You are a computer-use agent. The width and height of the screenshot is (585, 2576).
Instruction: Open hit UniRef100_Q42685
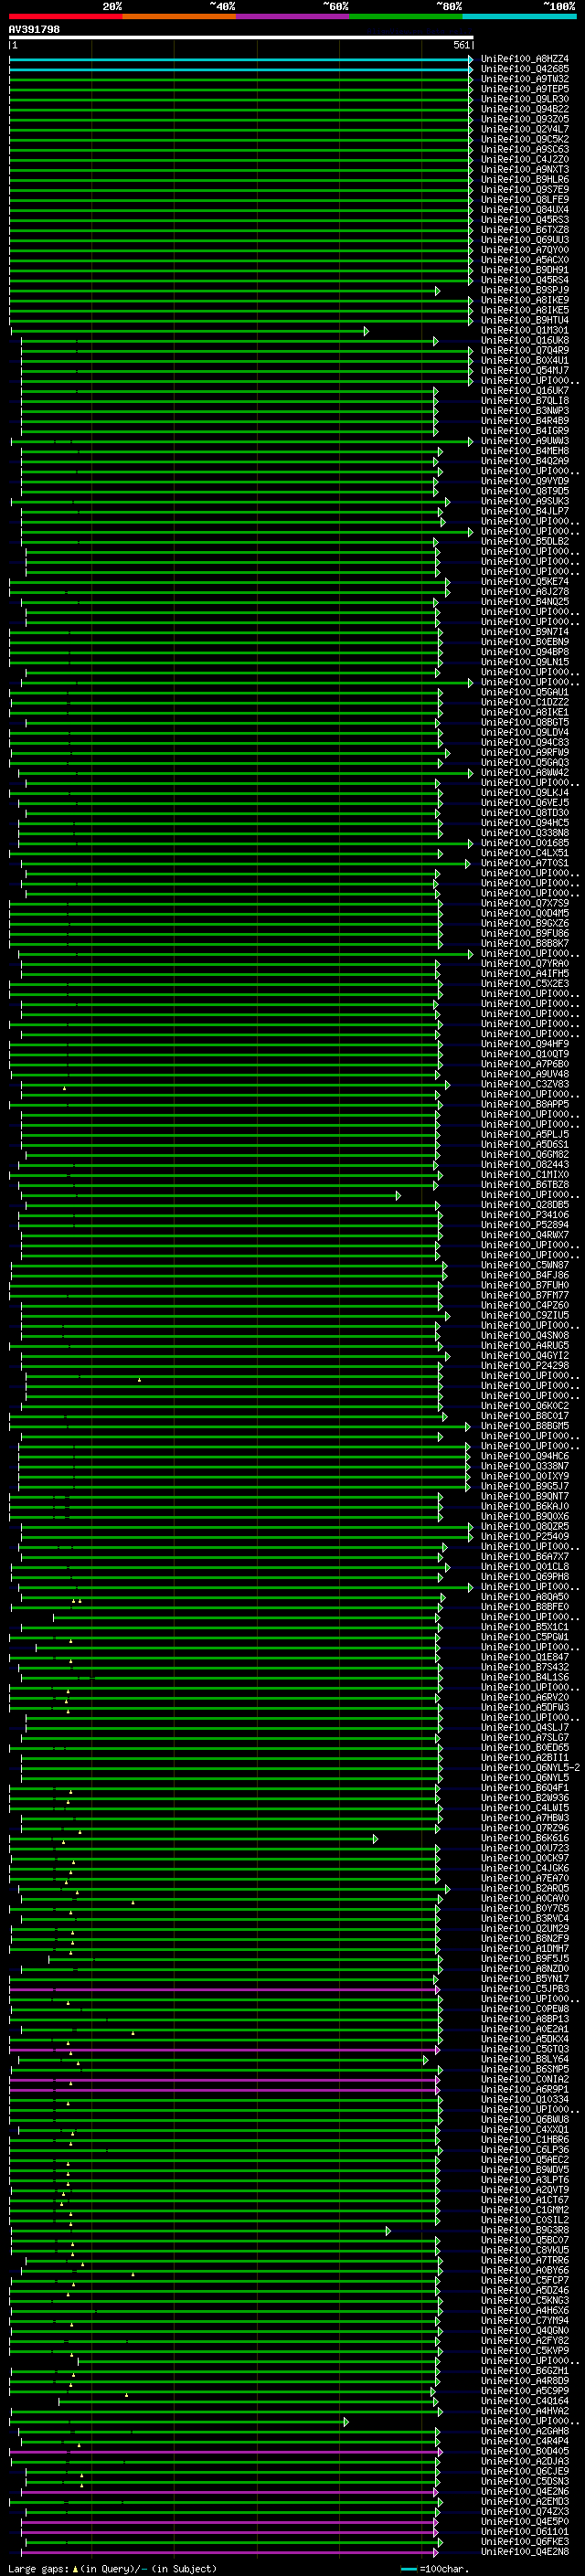[x=525, y=69]
